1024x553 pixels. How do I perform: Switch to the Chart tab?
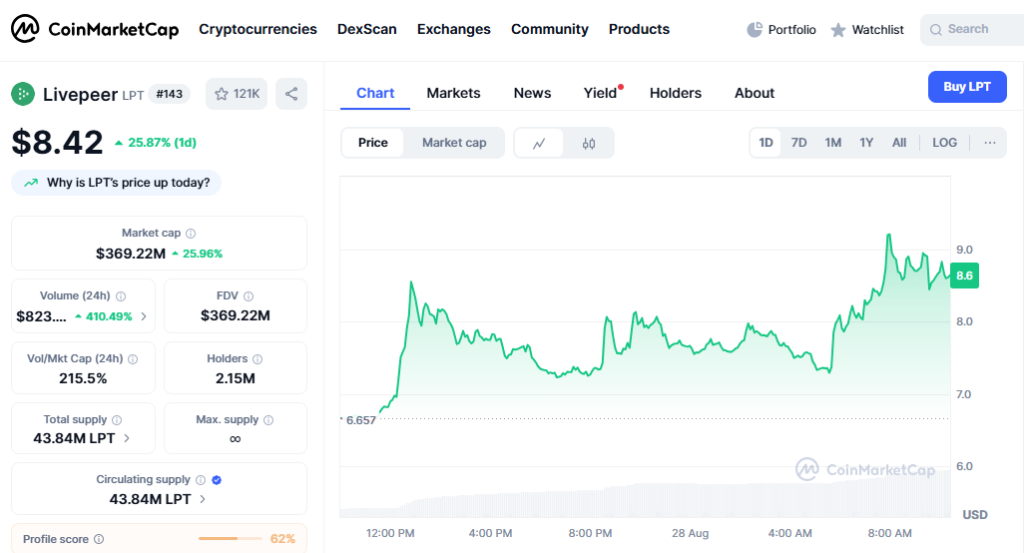click(375, 93)
